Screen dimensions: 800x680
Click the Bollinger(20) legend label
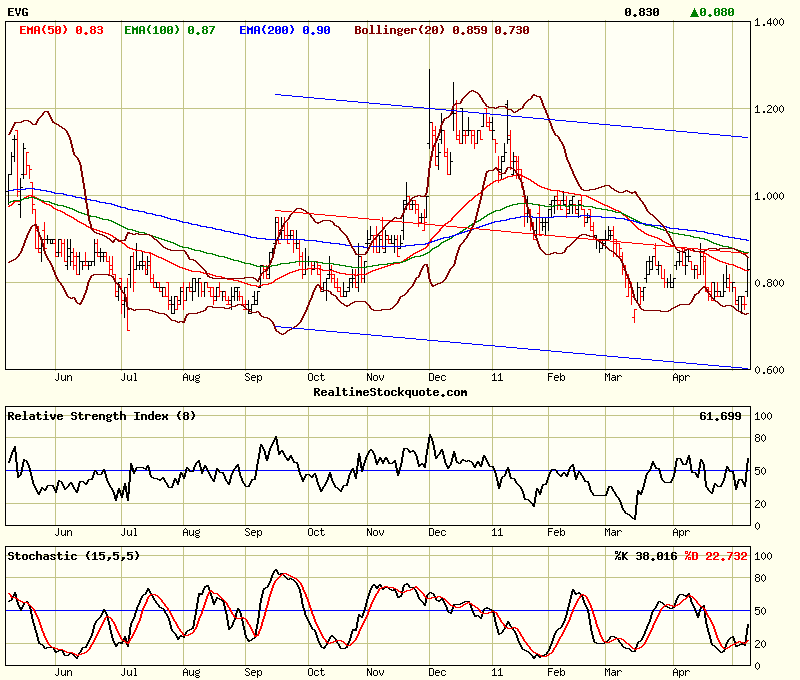pyautogui.click(x=442, y=30)
